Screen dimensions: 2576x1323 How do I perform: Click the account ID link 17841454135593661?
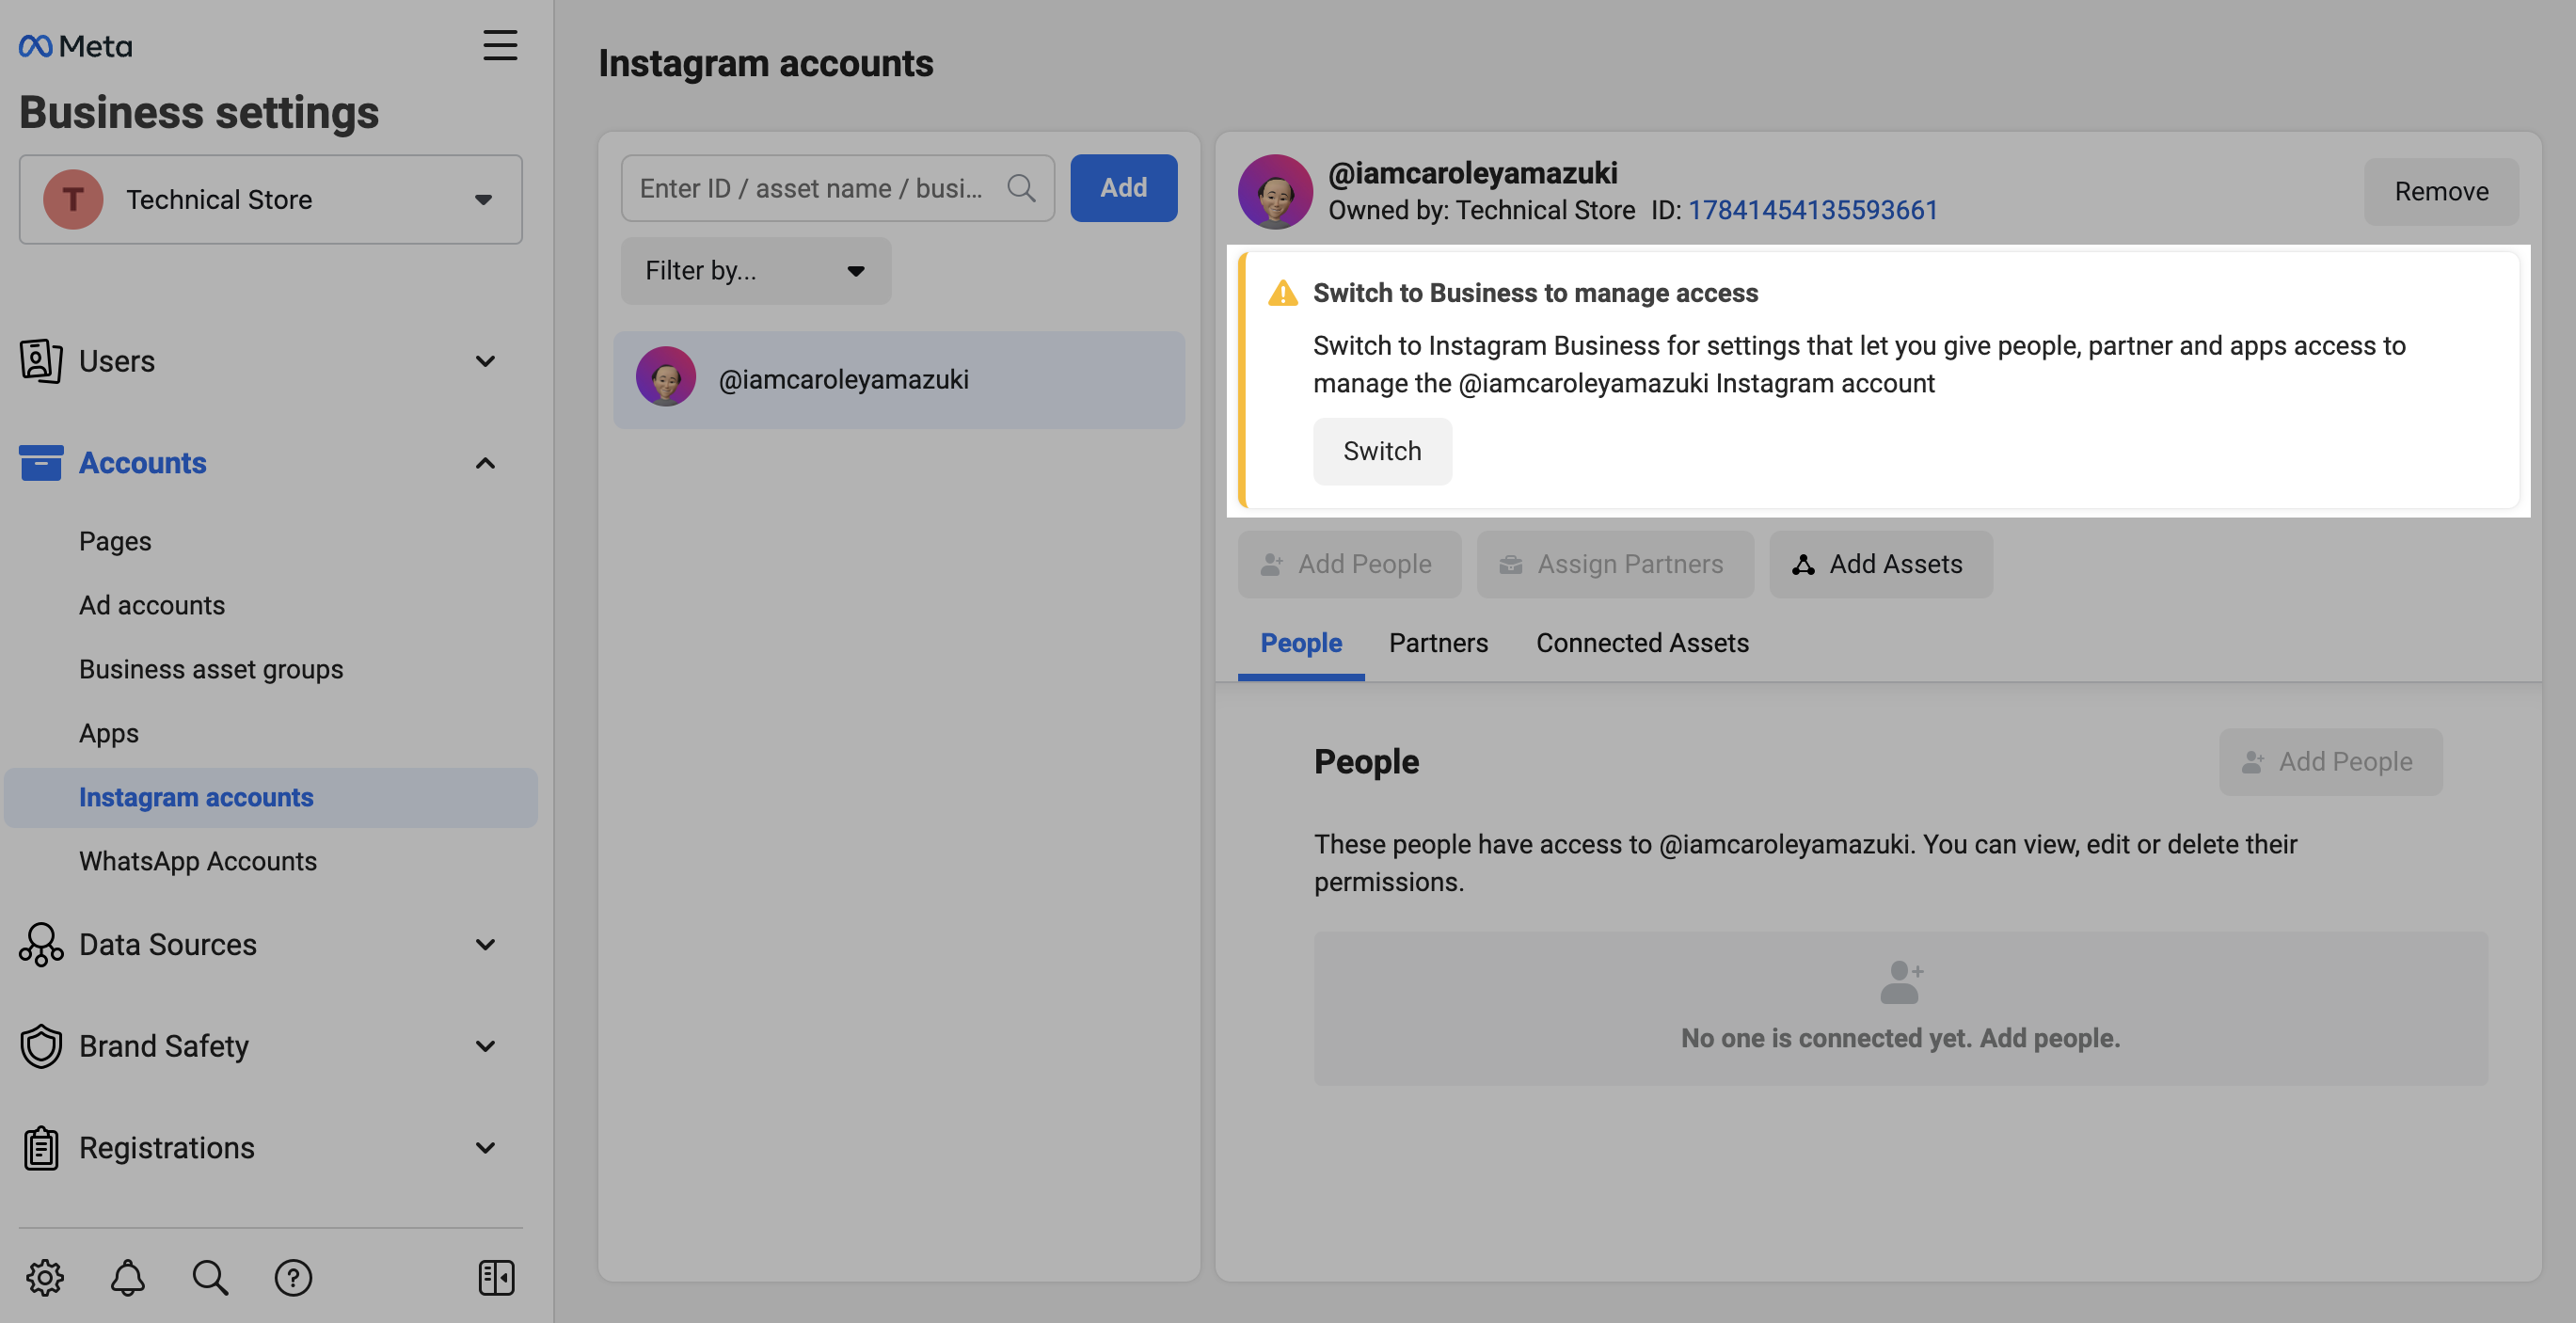[x=1812, y=210]
